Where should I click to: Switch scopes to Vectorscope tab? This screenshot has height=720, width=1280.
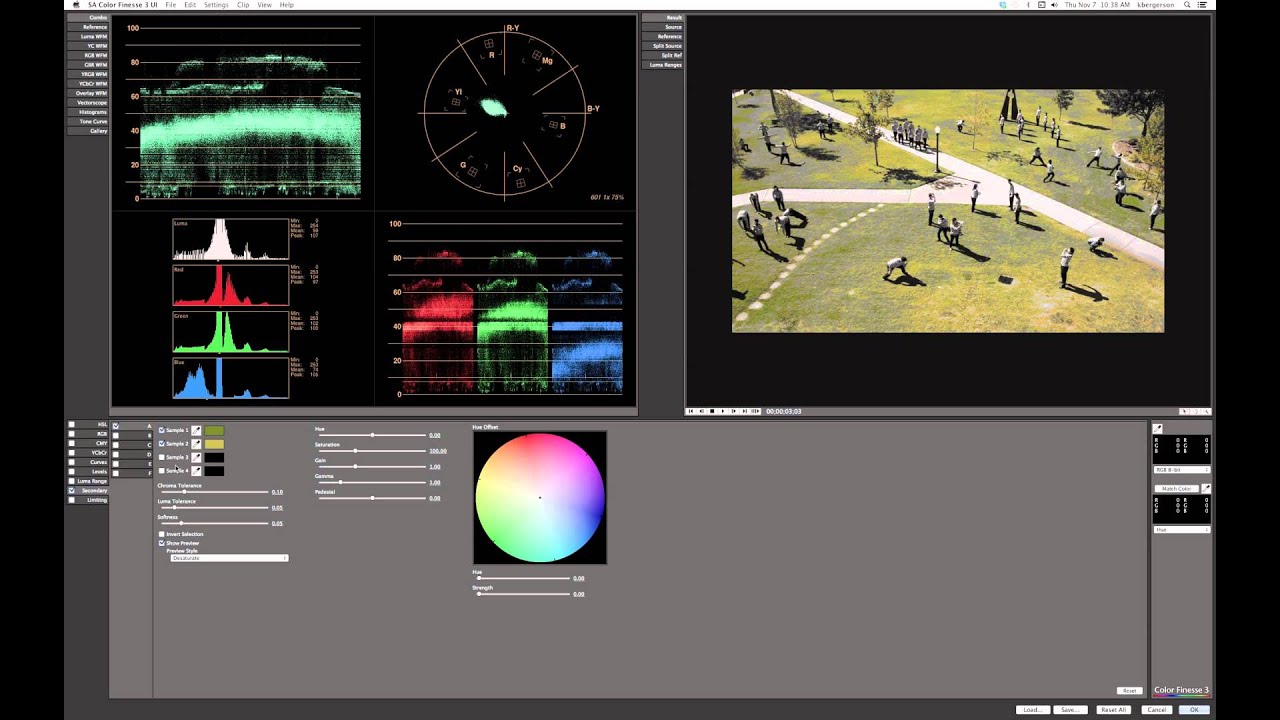(87, 103)
